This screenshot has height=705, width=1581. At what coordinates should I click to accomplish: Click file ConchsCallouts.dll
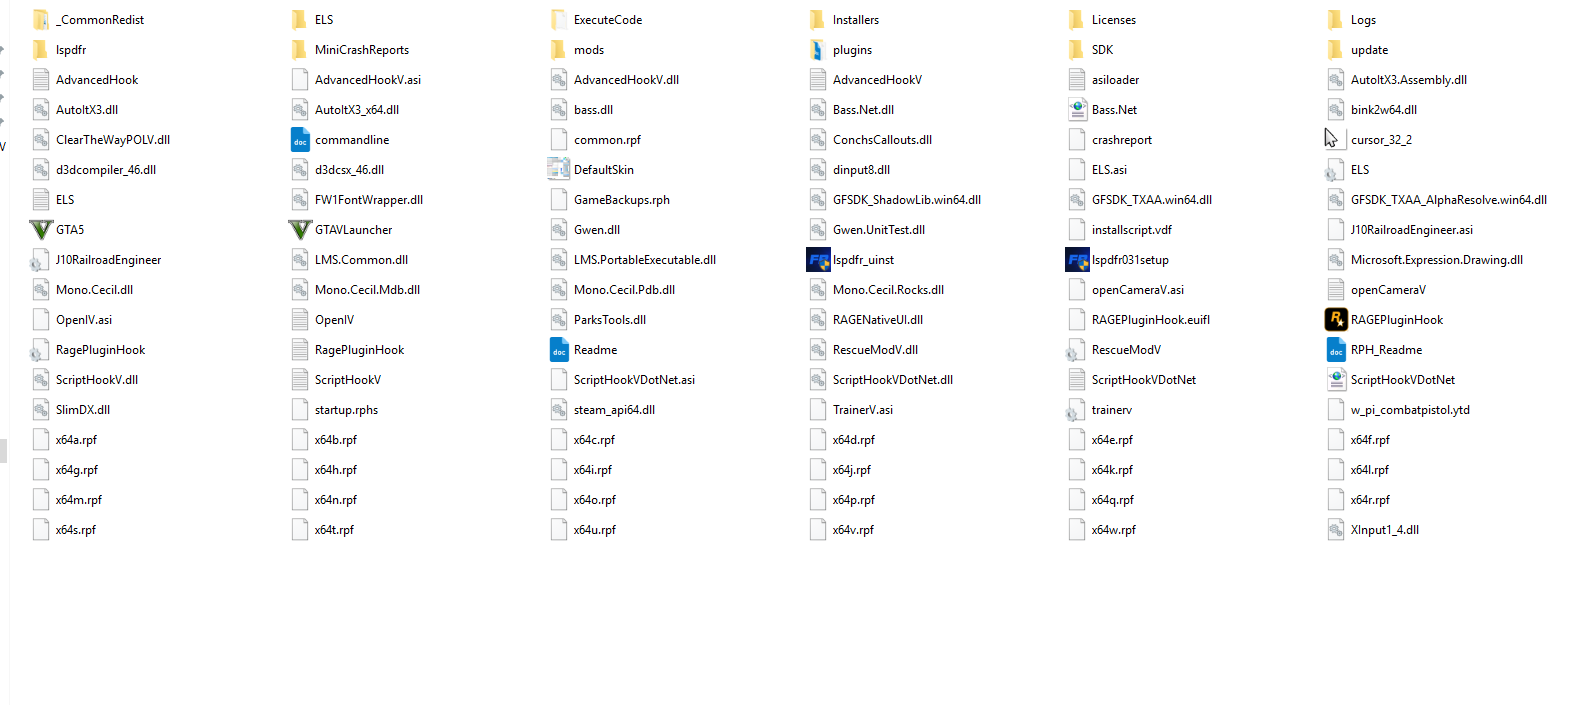pos(882,140)
